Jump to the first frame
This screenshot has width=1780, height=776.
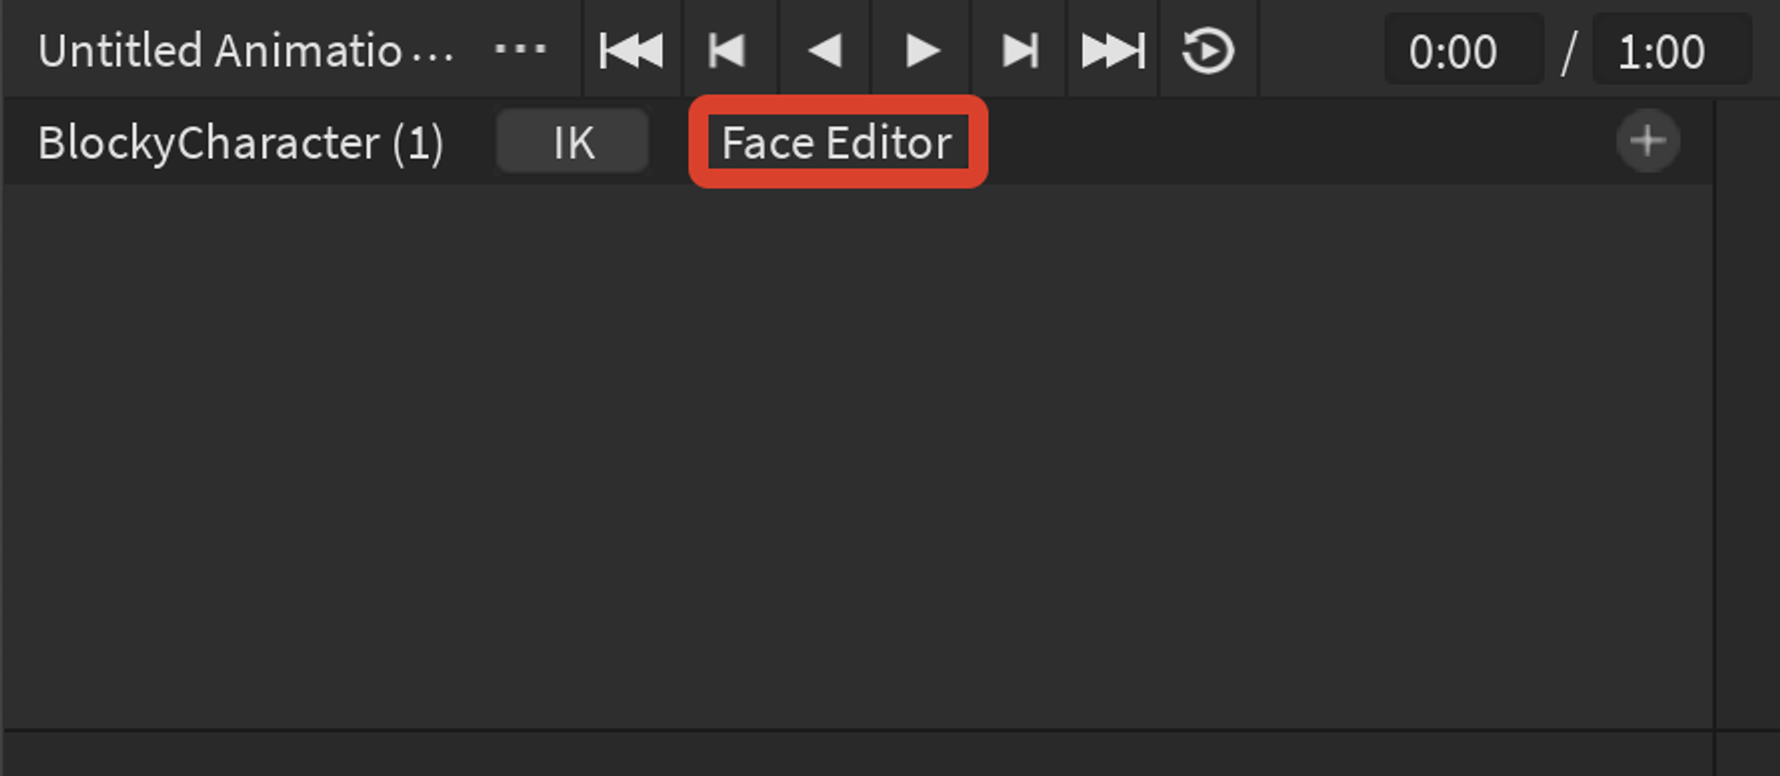pyautogui.click(x=632, y=50)
